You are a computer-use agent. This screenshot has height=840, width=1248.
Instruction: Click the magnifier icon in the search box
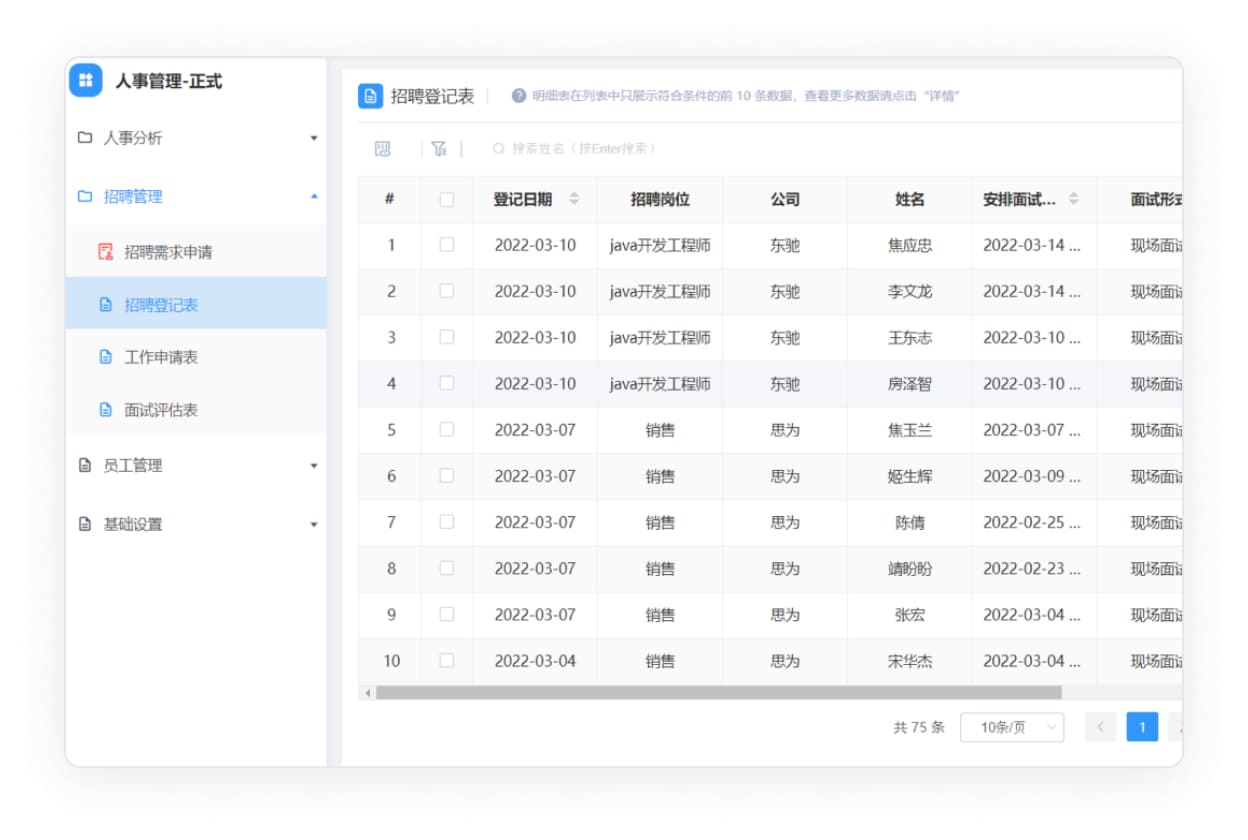point(499,149)
